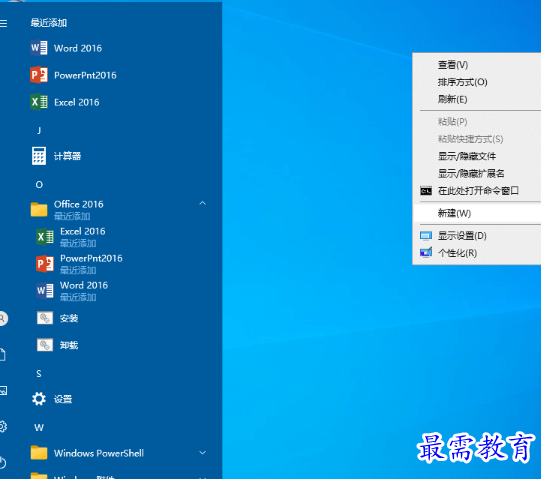Viewport: 541px width, 479px height.
Task: Run the 卸载 uninstall shortcut
Action: tap(58, 345)
